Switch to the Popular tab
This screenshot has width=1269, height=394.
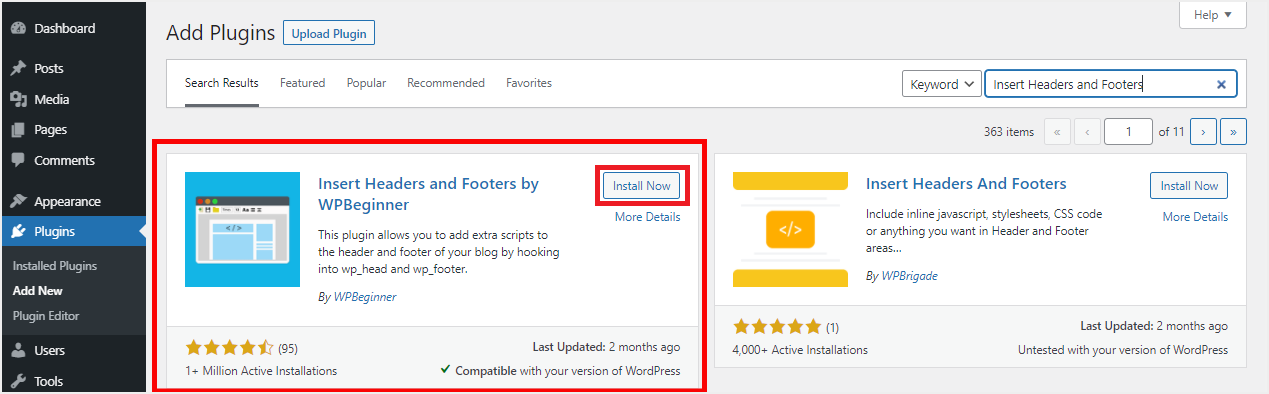point(366,83)
